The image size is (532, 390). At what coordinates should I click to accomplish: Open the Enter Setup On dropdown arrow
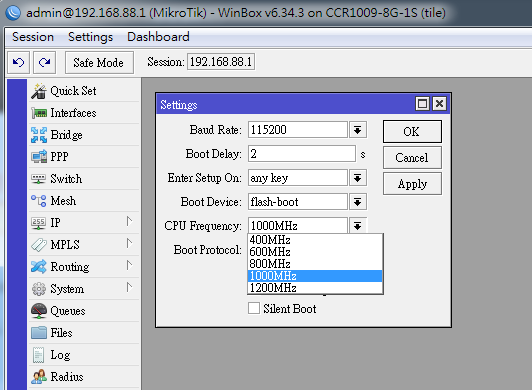358,178
